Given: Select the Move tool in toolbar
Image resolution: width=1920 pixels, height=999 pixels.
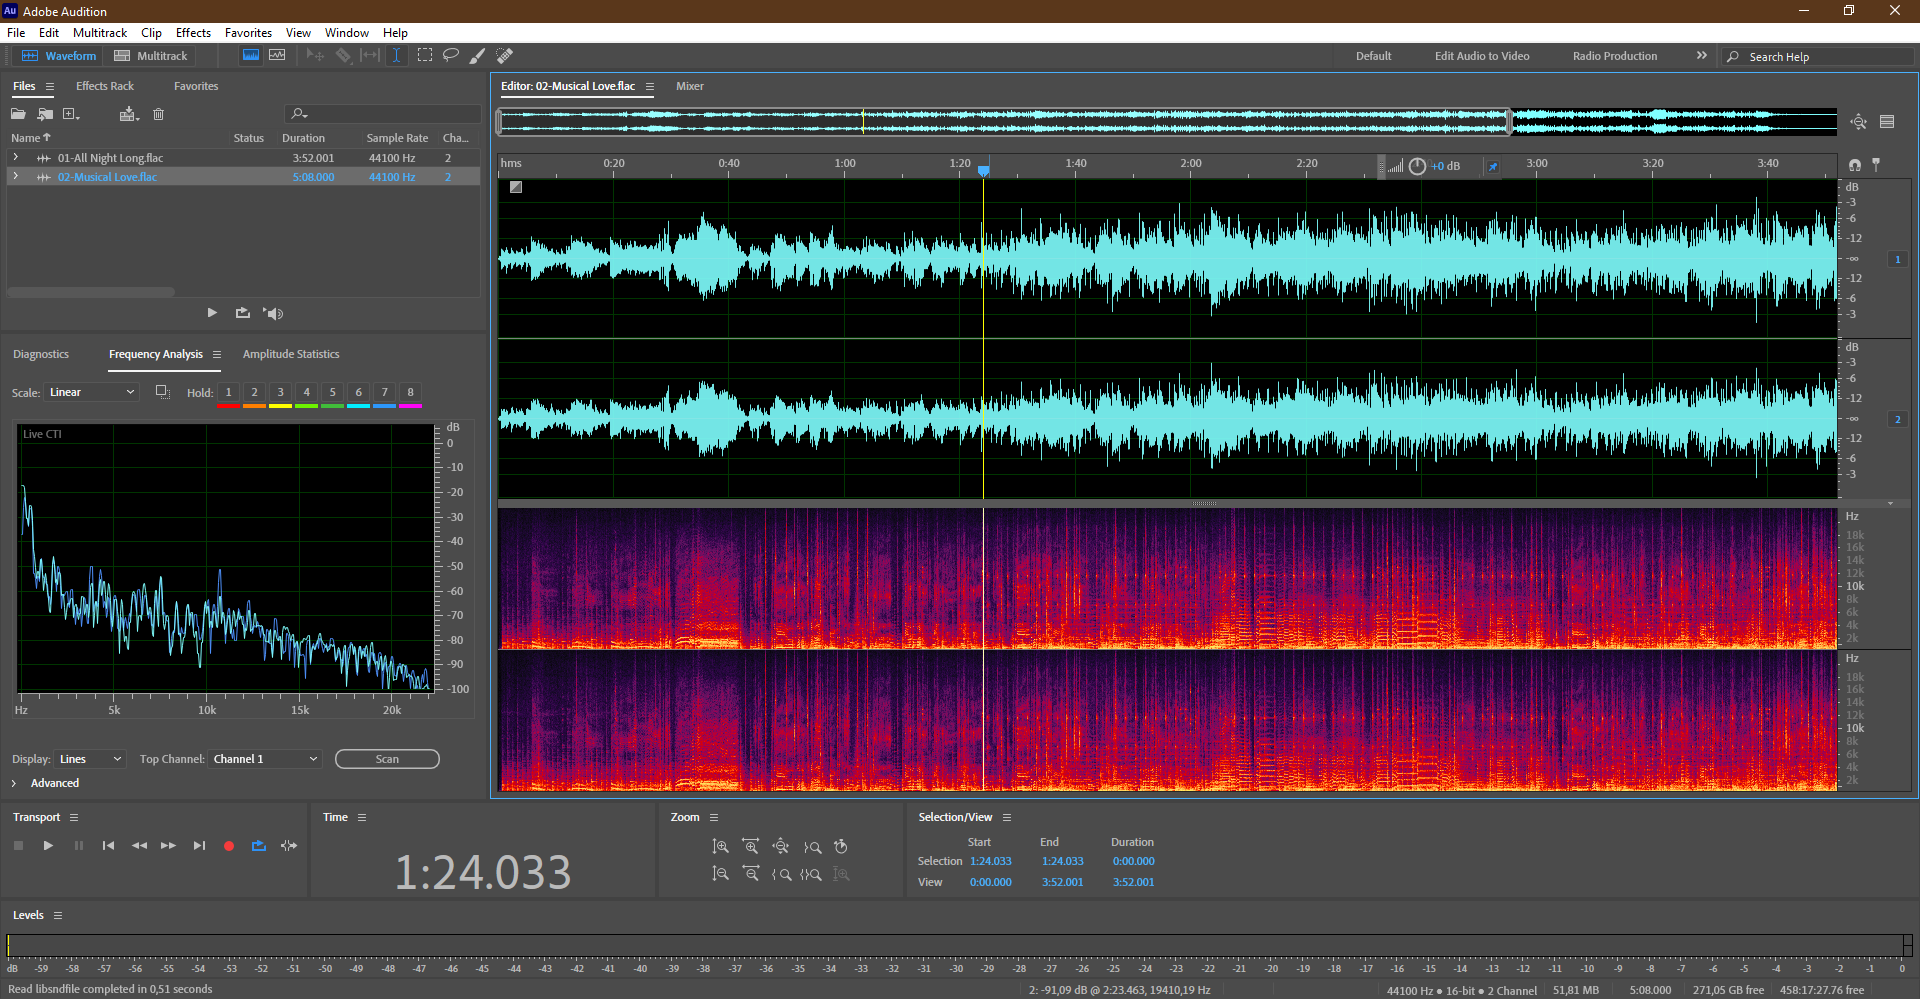Looking at the screenshot, I should pyautogui.click(x=315, y=56).
